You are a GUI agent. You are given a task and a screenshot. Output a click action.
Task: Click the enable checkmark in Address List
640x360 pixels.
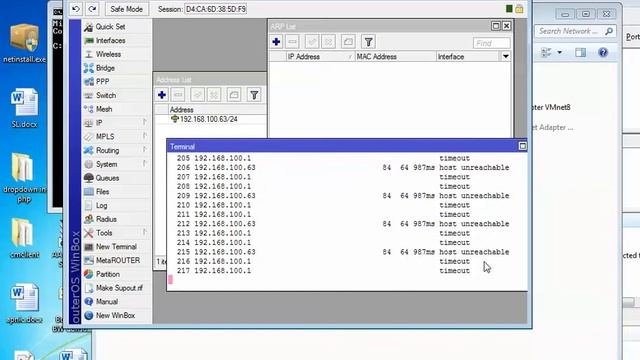[198, 95]
